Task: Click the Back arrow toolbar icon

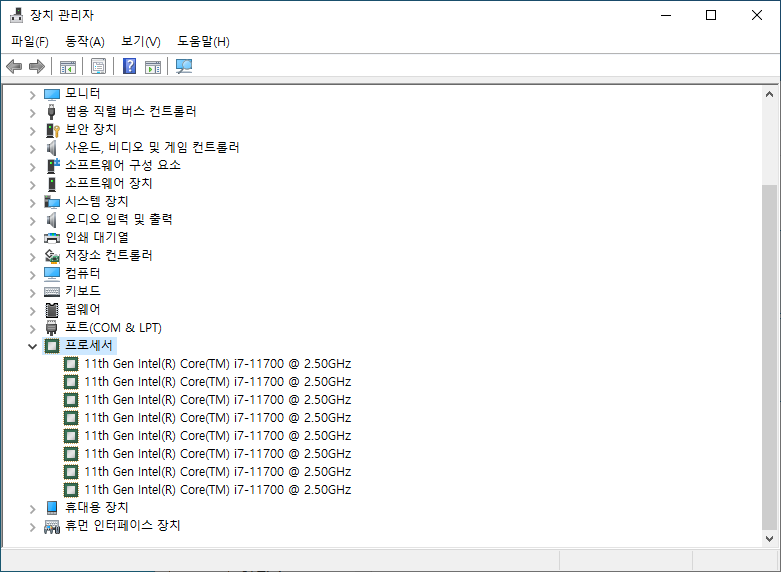Action: [x=14, y=66]
